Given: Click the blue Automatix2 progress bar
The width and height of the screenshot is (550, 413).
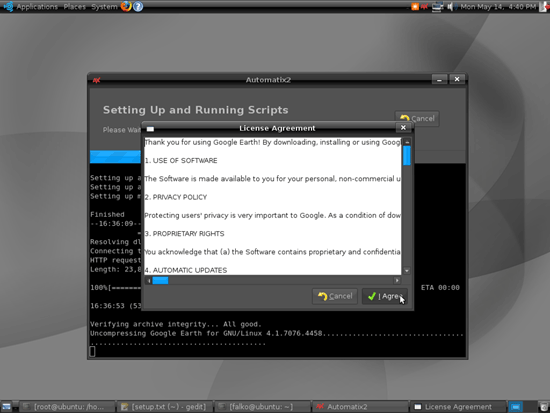Looking at the screenshot, I should click(x=115, y=156).
